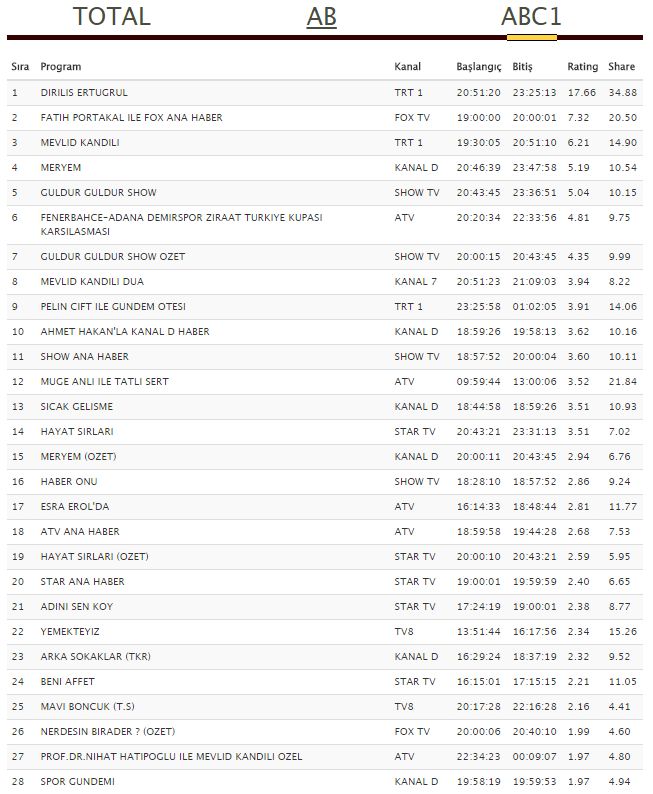This screenshot has height=794, width=653.
Task: Select the SPOR GUNDEMI row
Action: 324,782
